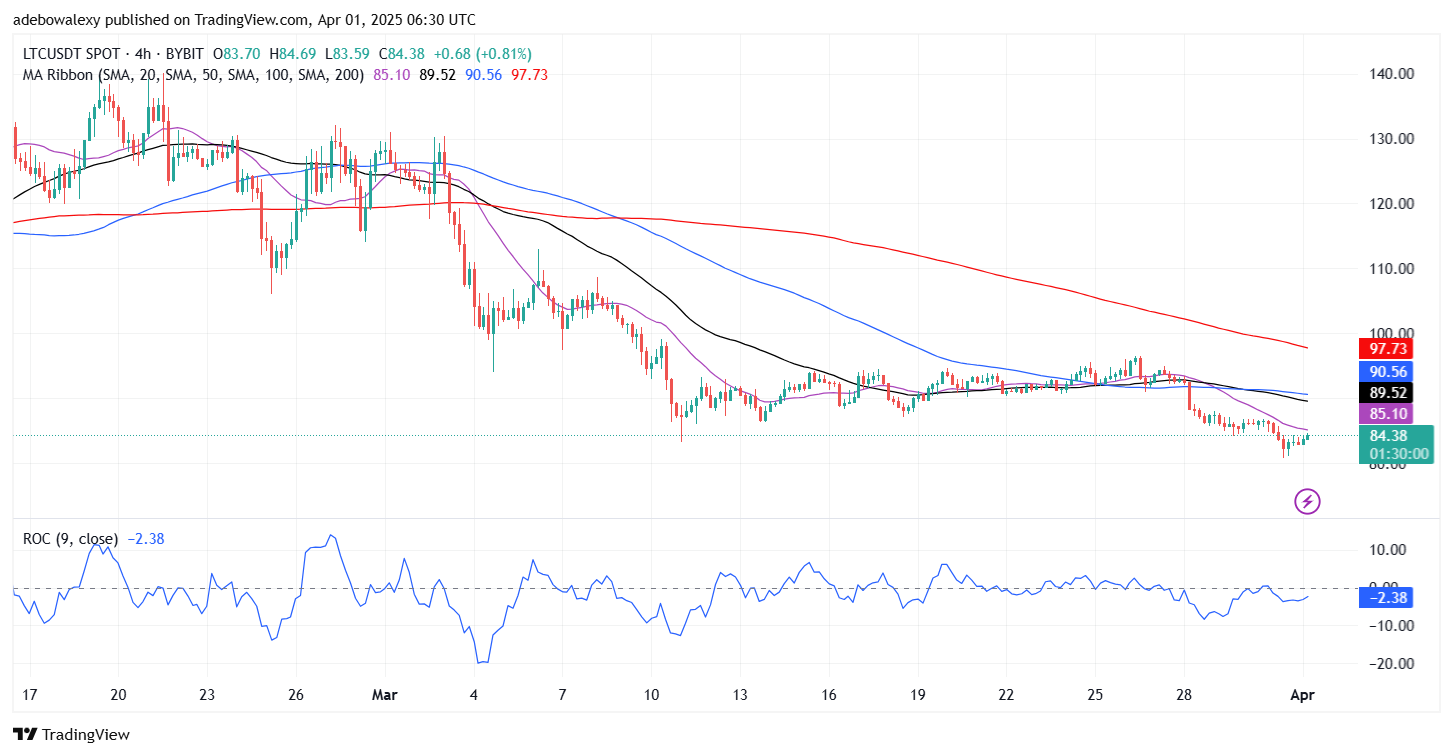Click the blue -2.38 ROC axis label
The width and height of the screenshot is (1453, 756).
(1384, 598)
